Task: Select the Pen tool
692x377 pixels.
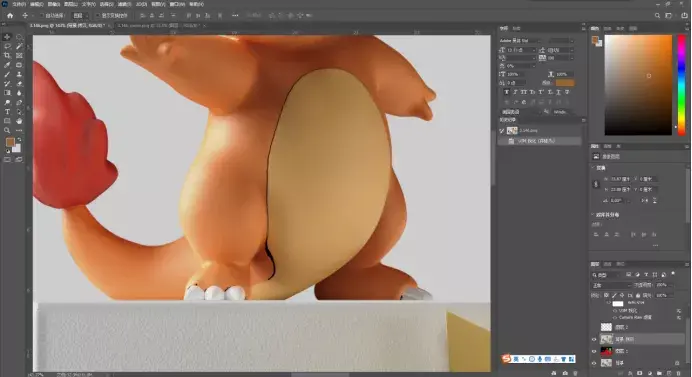Action: 19,102
